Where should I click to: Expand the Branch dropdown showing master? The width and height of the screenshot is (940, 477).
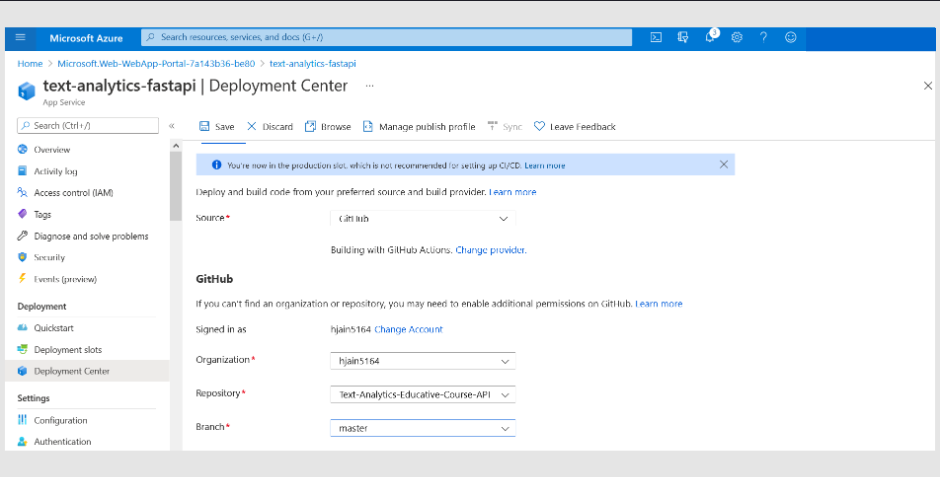pyautogui.click(x=423, y=428)
